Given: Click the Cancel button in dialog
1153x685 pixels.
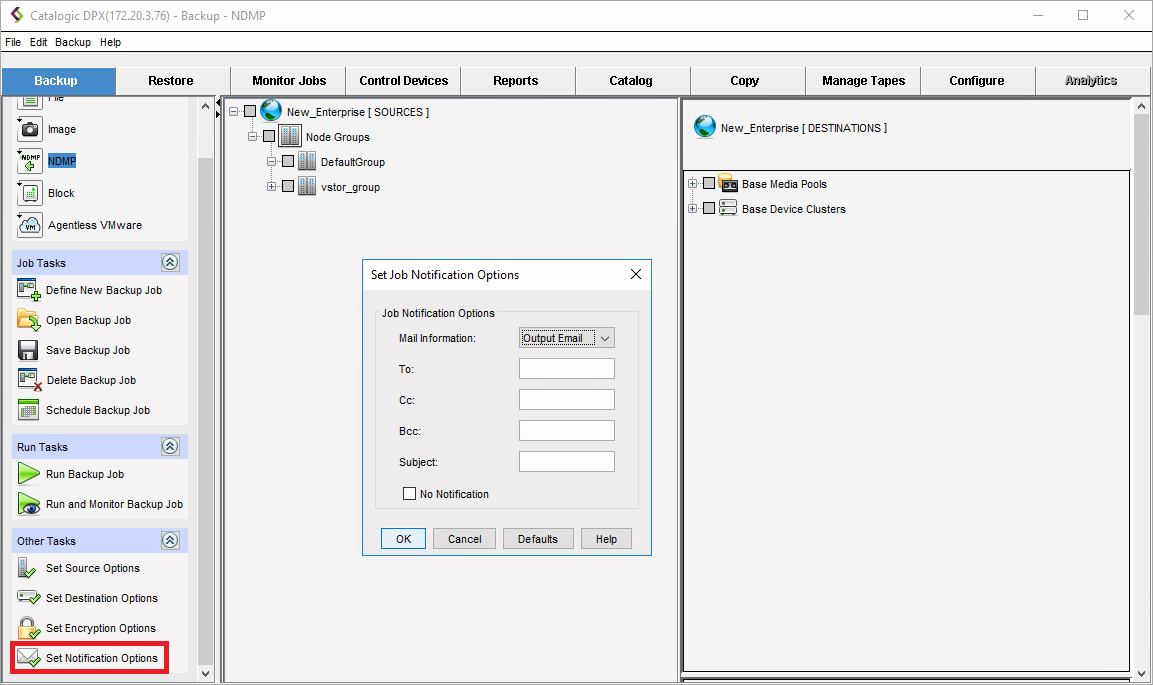Looking at the screenshot, I should [x=464, y=539].
